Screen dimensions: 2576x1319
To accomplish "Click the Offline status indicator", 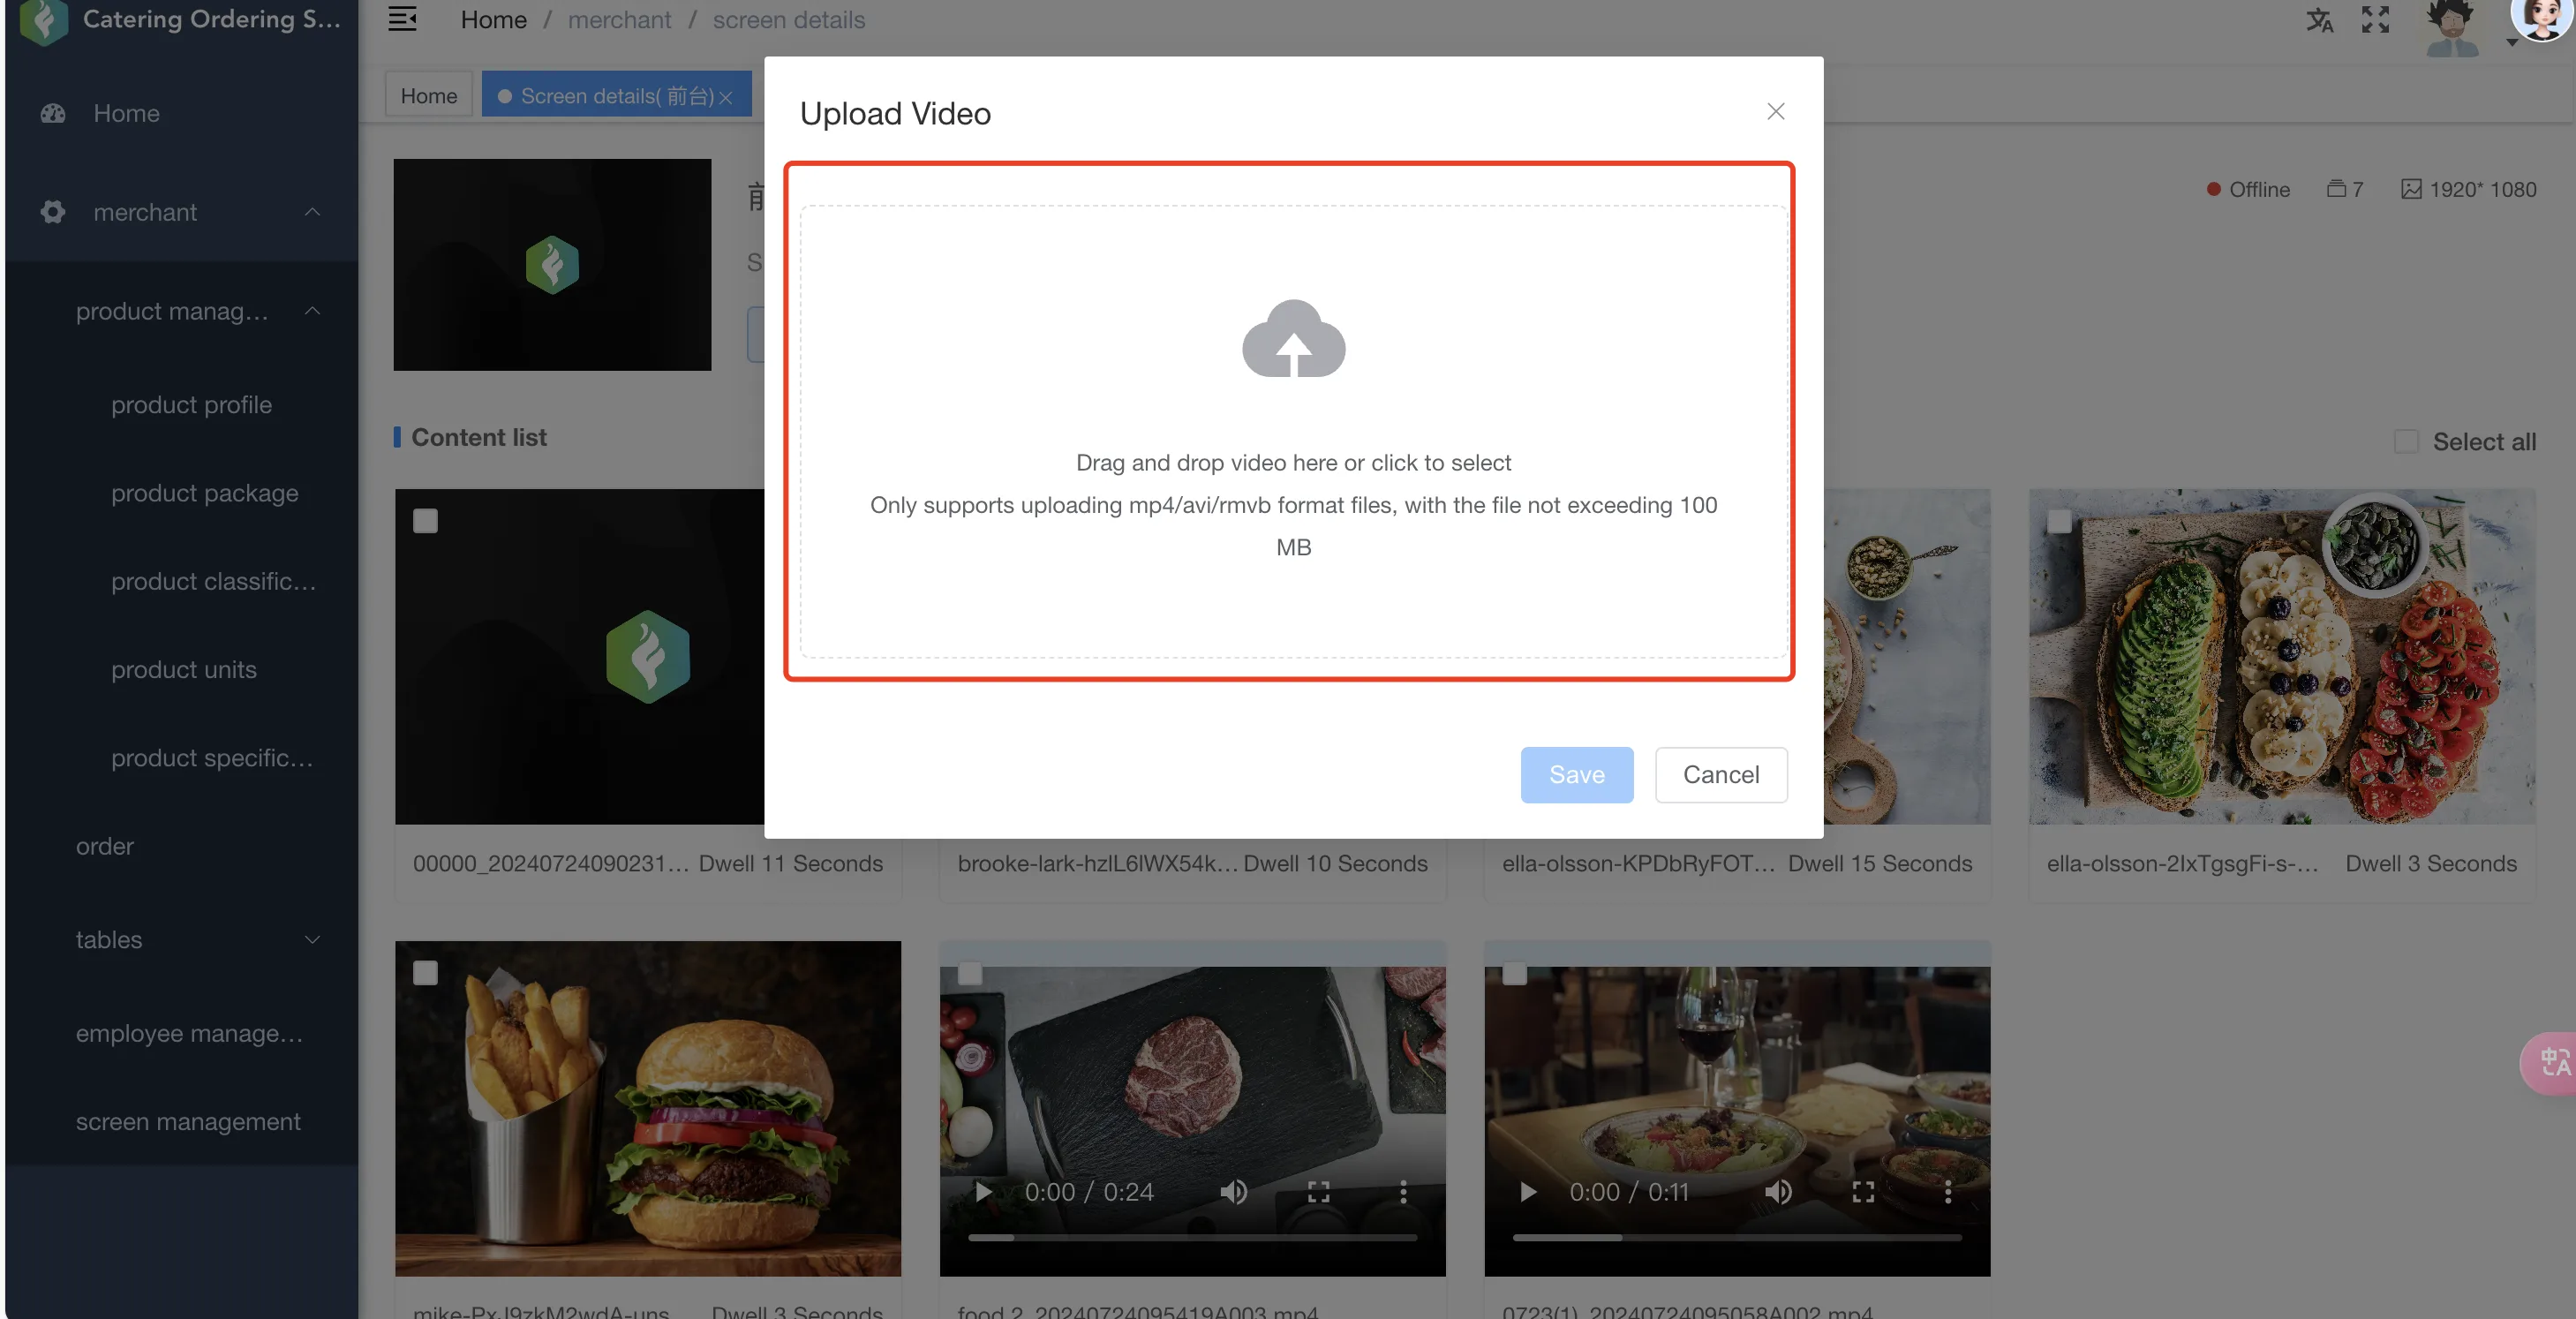I will [x=2248, y=189].
